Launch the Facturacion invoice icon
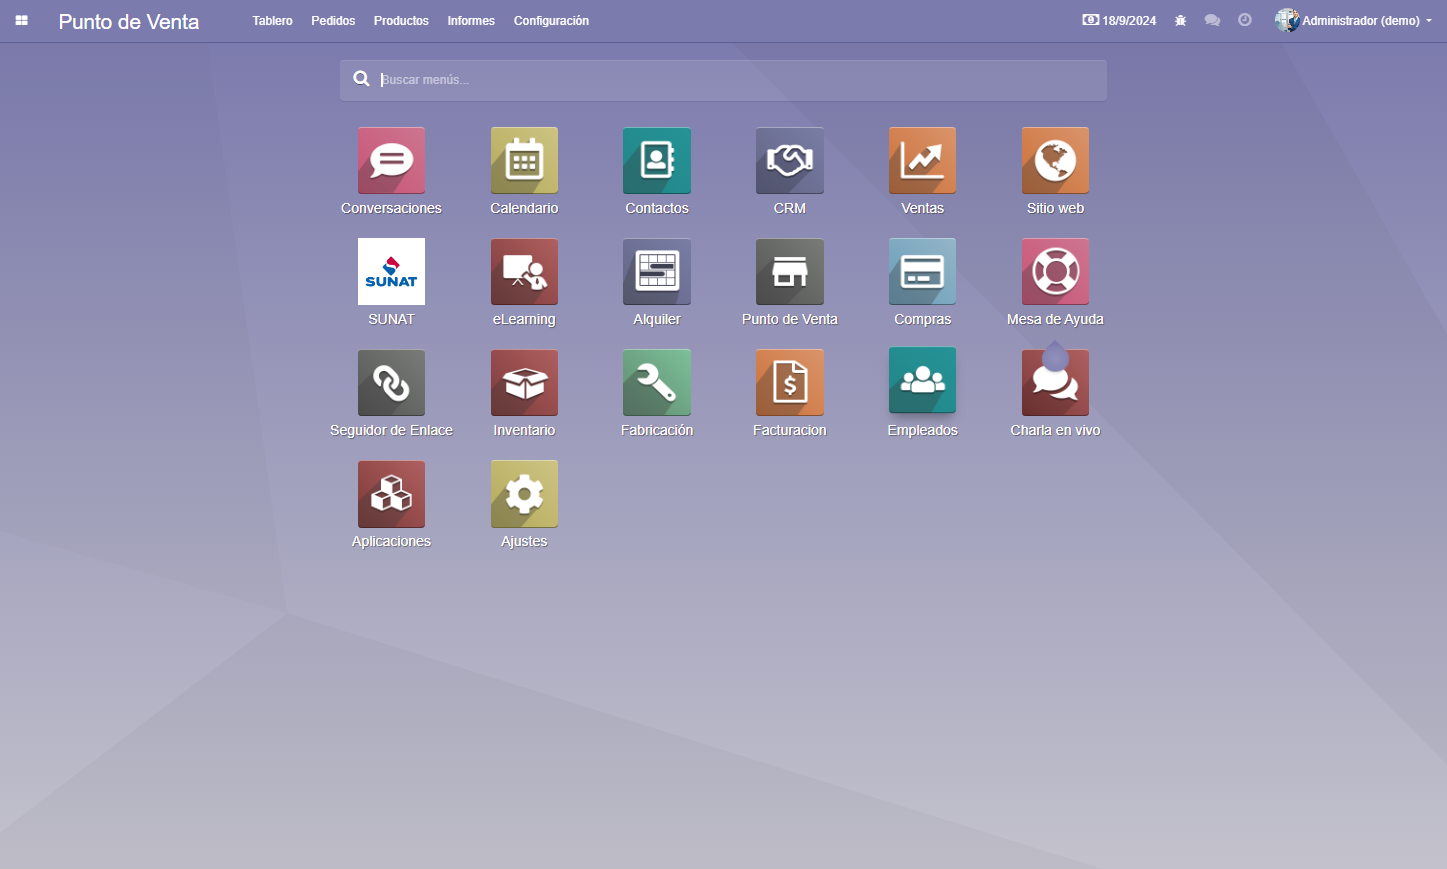This screenshot has height=869, width=1447. (790, 382)
